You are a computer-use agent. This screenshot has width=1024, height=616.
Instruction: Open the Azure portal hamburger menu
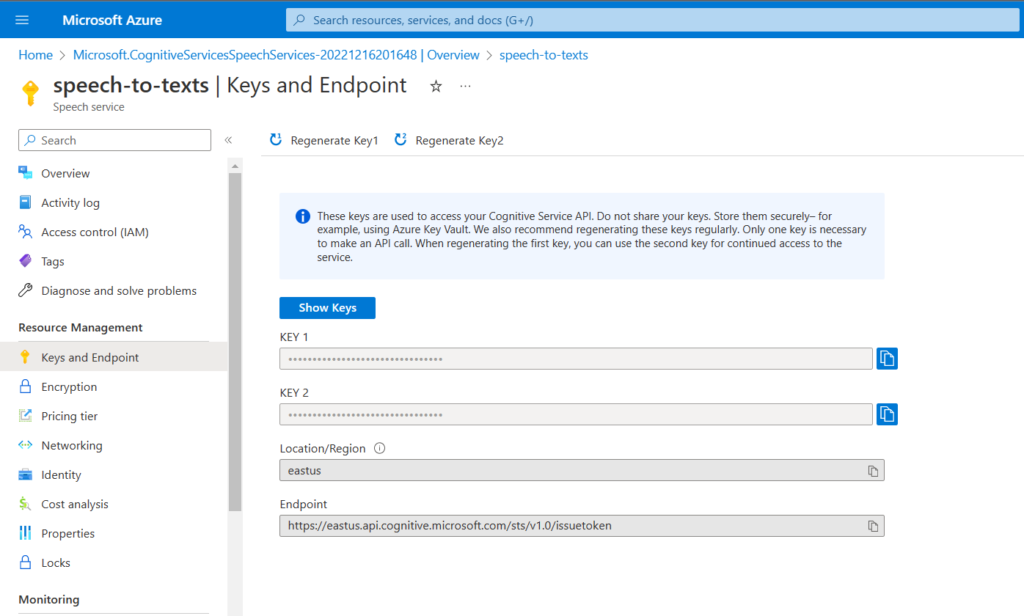click(x=22, y=20)
